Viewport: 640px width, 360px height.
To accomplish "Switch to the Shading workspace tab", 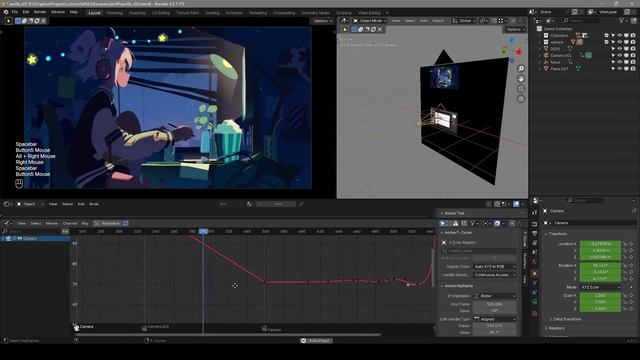I will click(212, 13).
